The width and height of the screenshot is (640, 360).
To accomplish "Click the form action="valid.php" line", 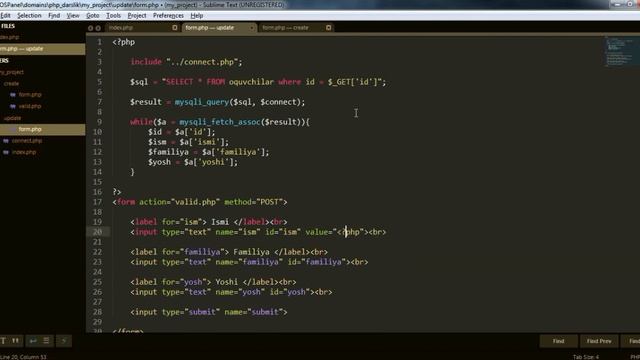I will click(x=200, y=202).
